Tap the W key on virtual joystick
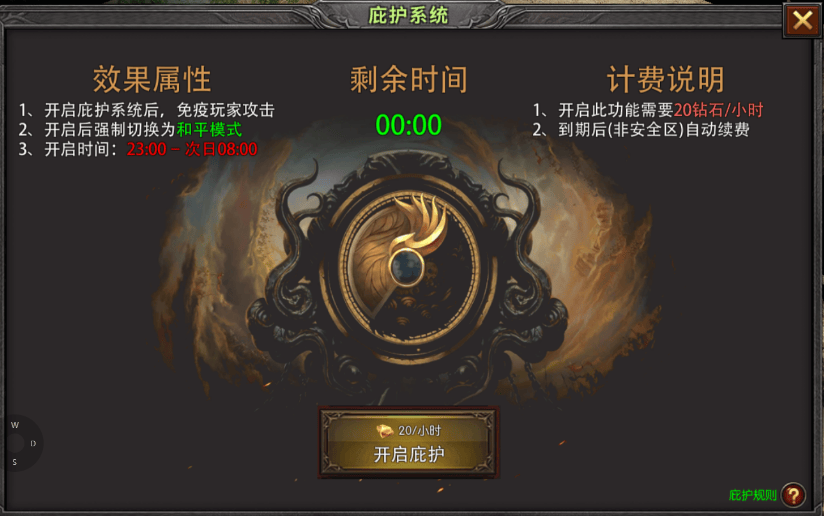This screenshot has height=516, width=824. coord(15,425)
